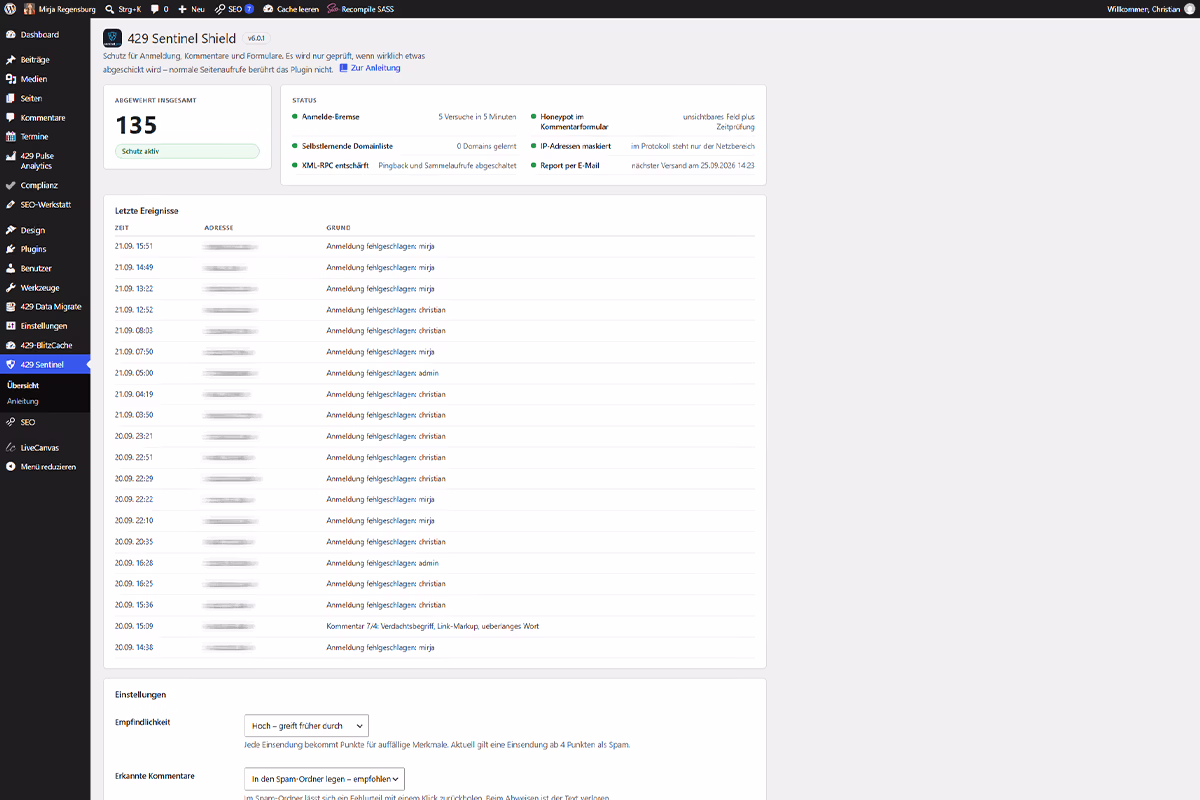Click the plus icon next to Neu

182,8
